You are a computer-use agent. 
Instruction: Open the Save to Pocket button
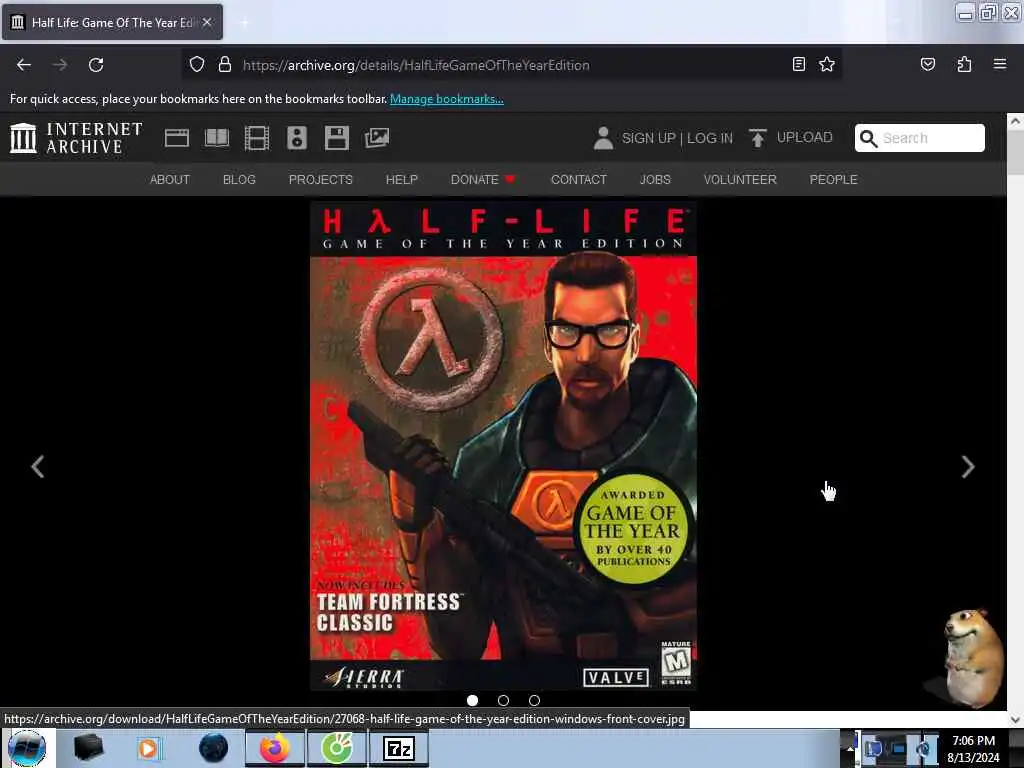[x=927, y=65]
